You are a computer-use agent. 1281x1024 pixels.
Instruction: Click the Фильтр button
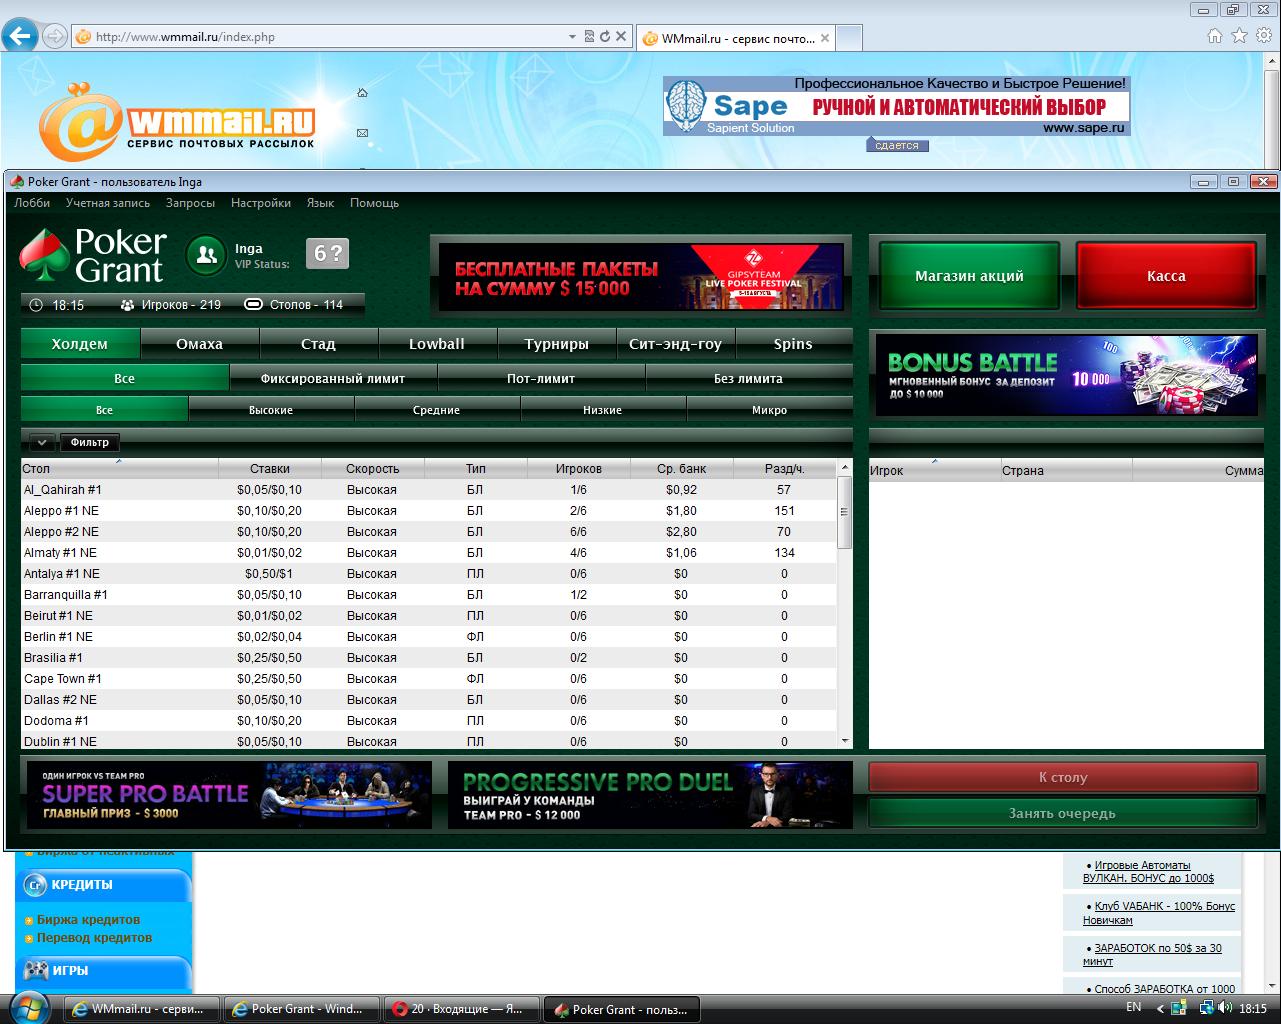[90, 442]
